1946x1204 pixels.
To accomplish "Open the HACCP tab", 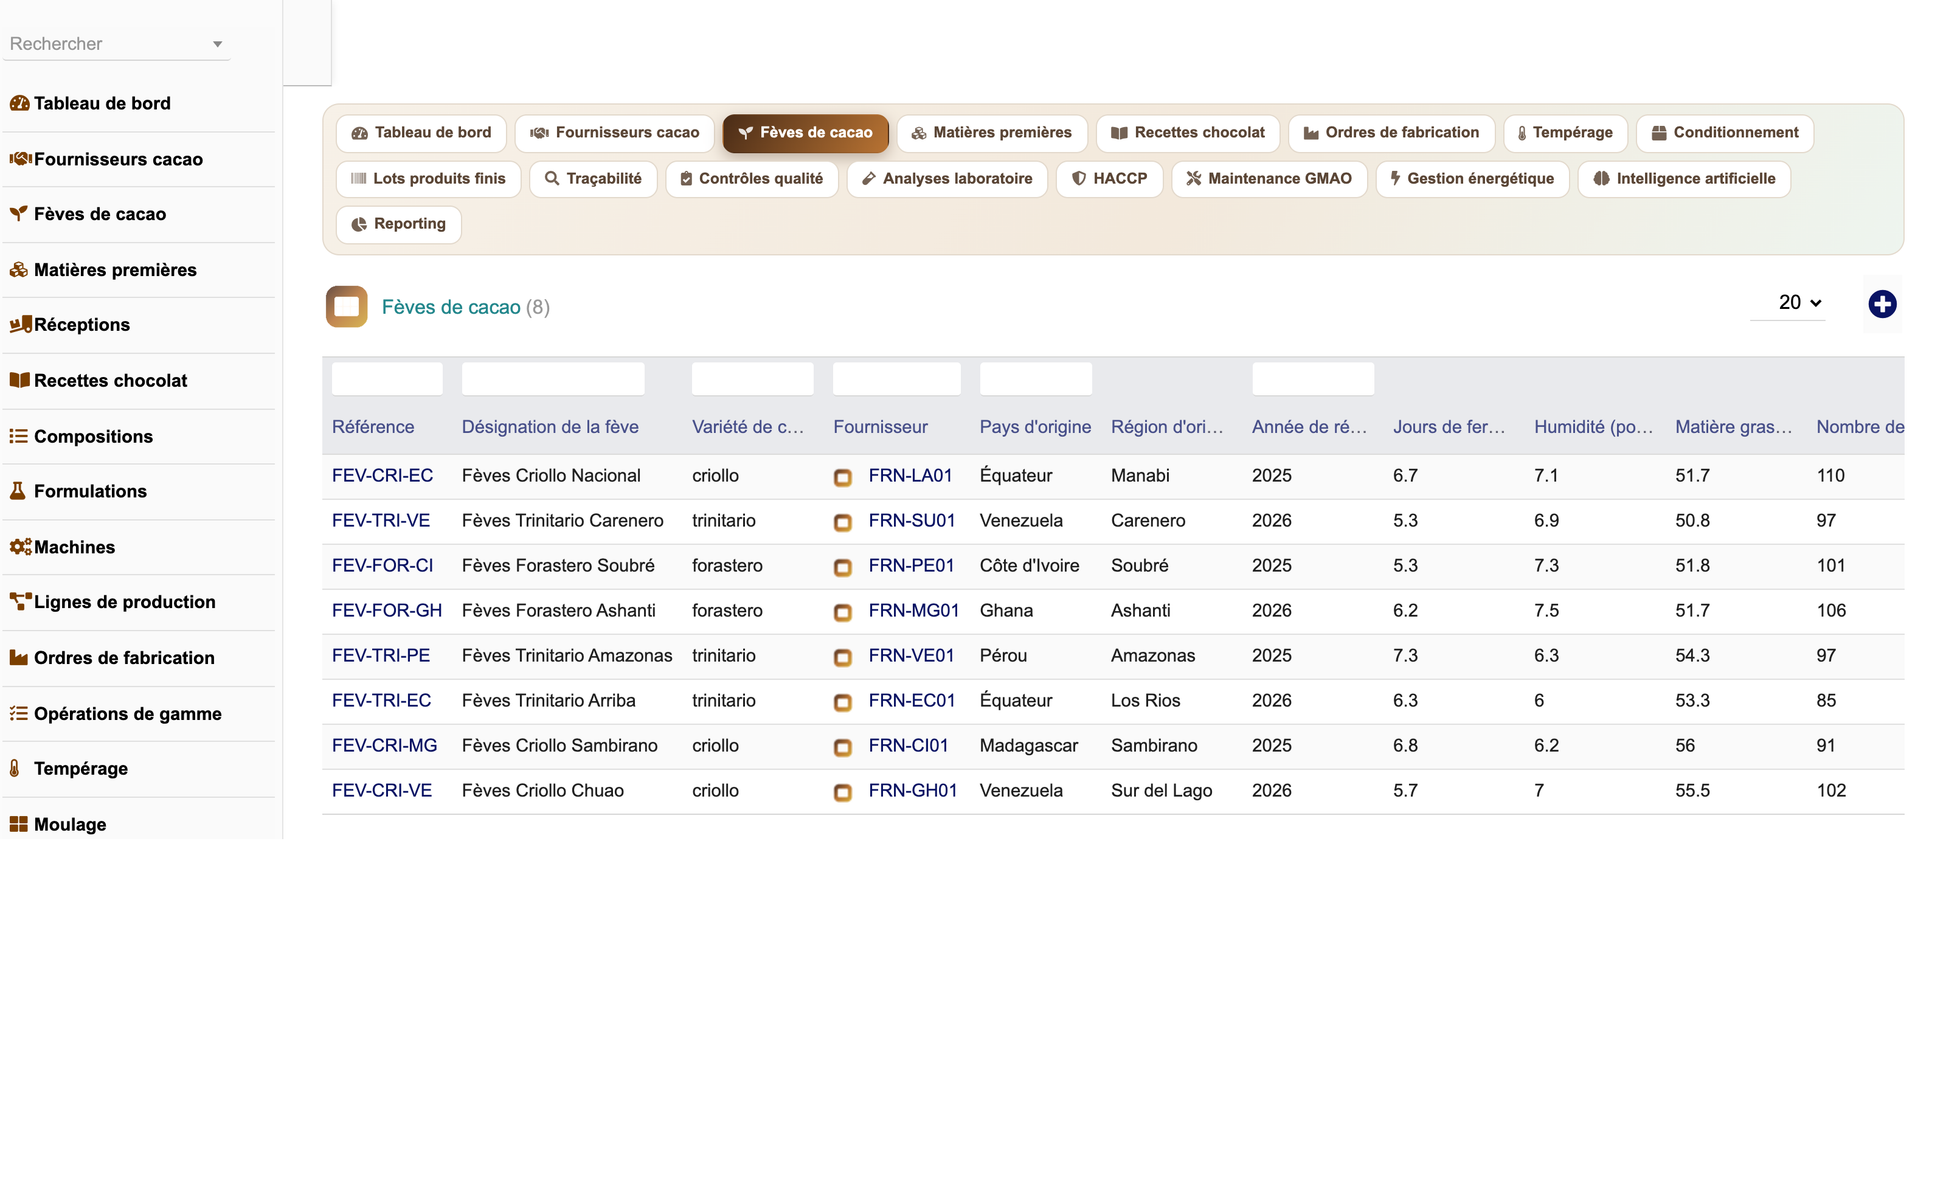I will point(1109,179).
